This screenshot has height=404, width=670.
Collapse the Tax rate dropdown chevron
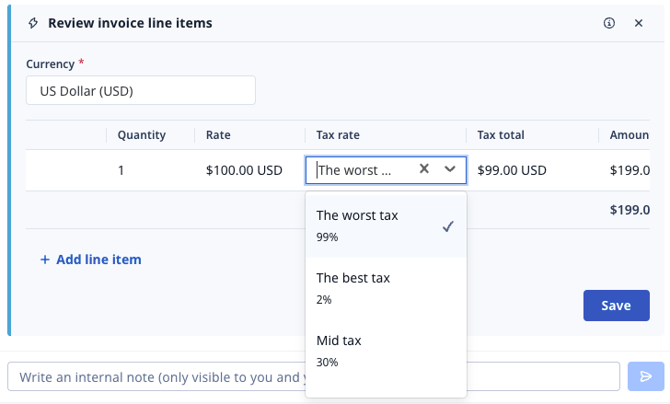[450, 170]
